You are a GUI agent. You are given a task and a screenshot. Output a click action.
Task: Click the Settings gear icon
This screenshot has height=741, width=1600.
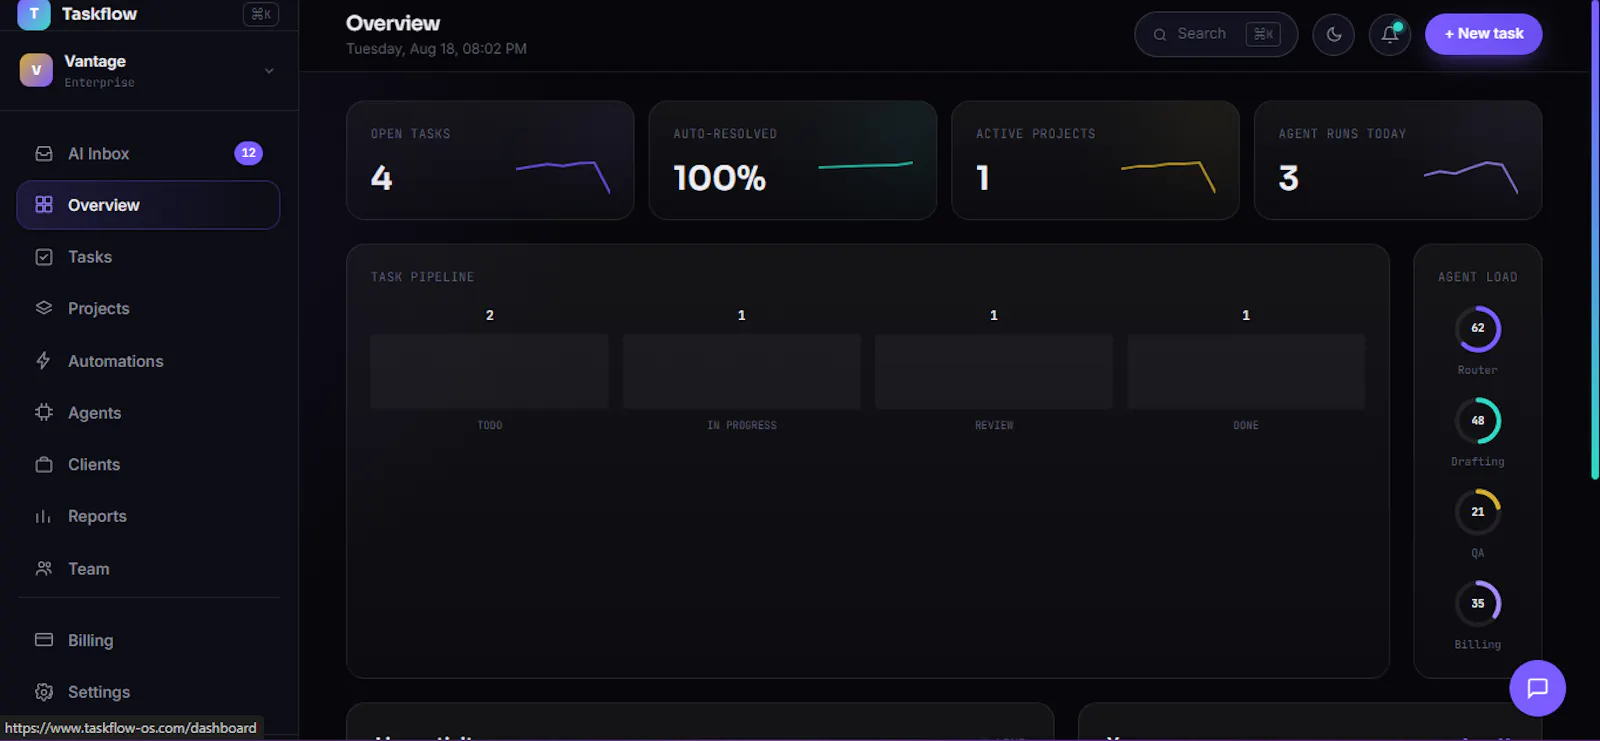tap(44, 692)
